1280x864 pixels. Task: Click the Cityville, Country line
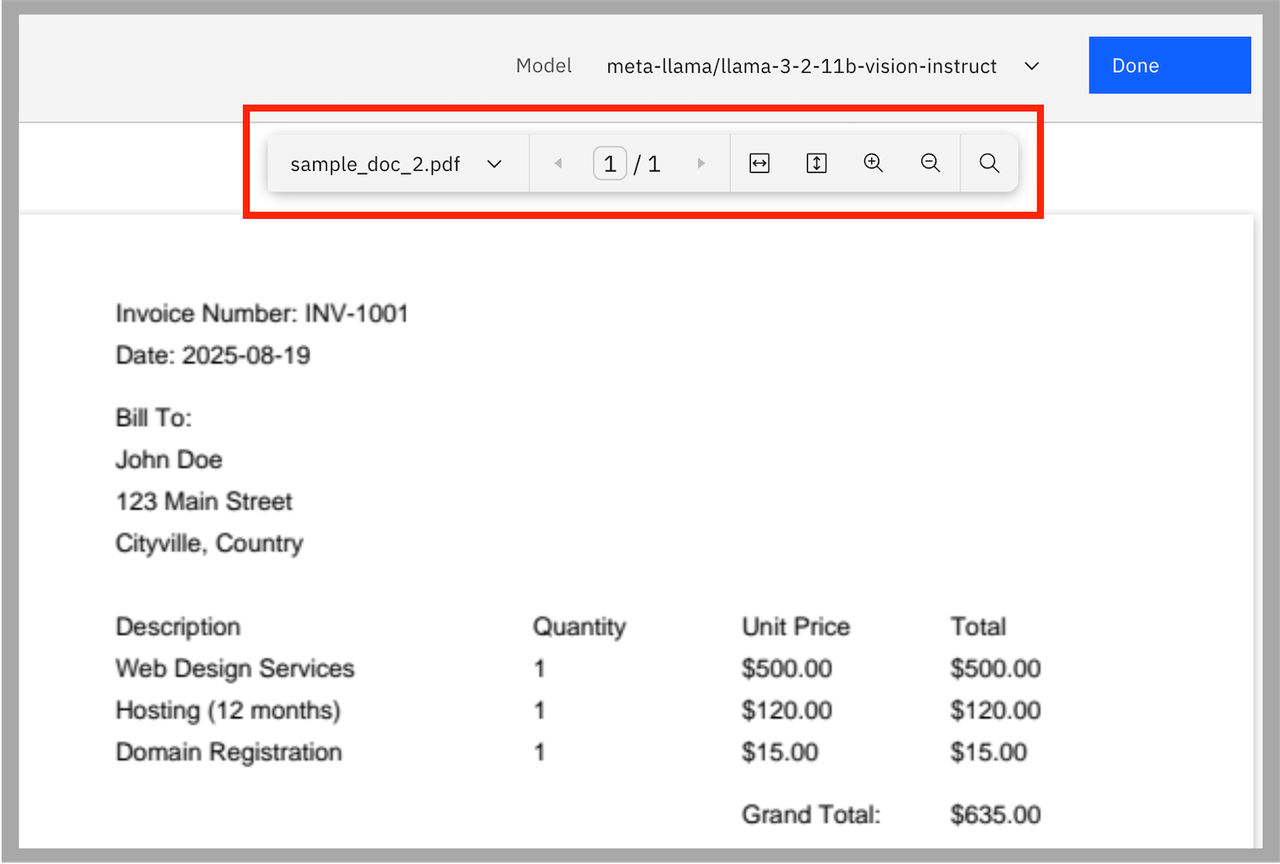click(x=209, y=544)
